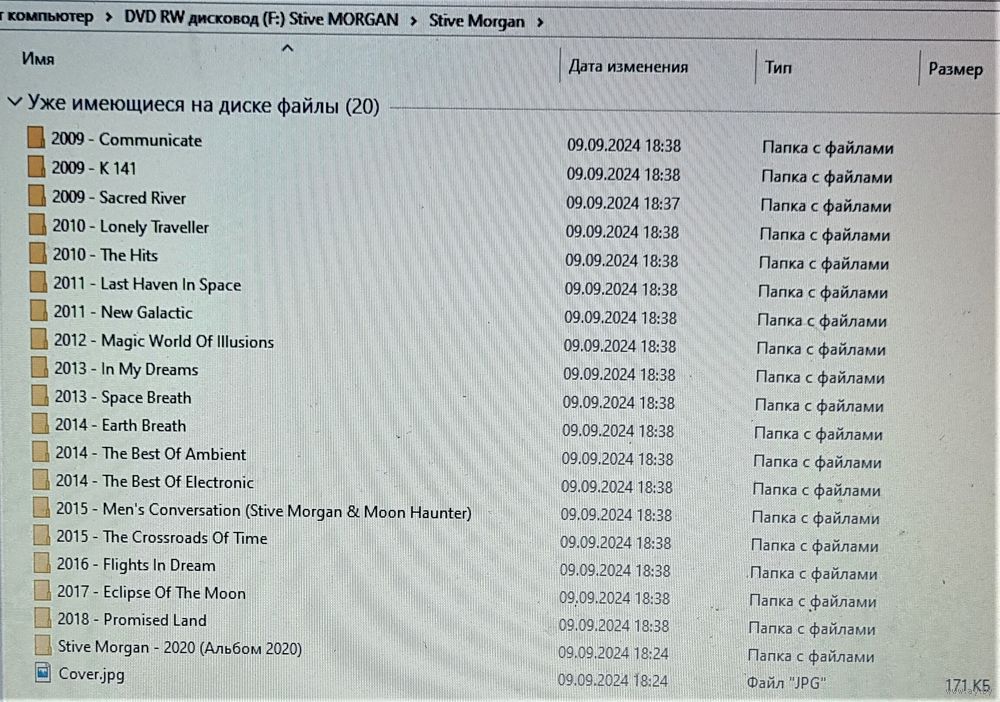The height and width of the screenshot is (702, 1000).
Task: Click the folder icon of 2015 - The Crossroads Of Time
Action: point(42,535)
